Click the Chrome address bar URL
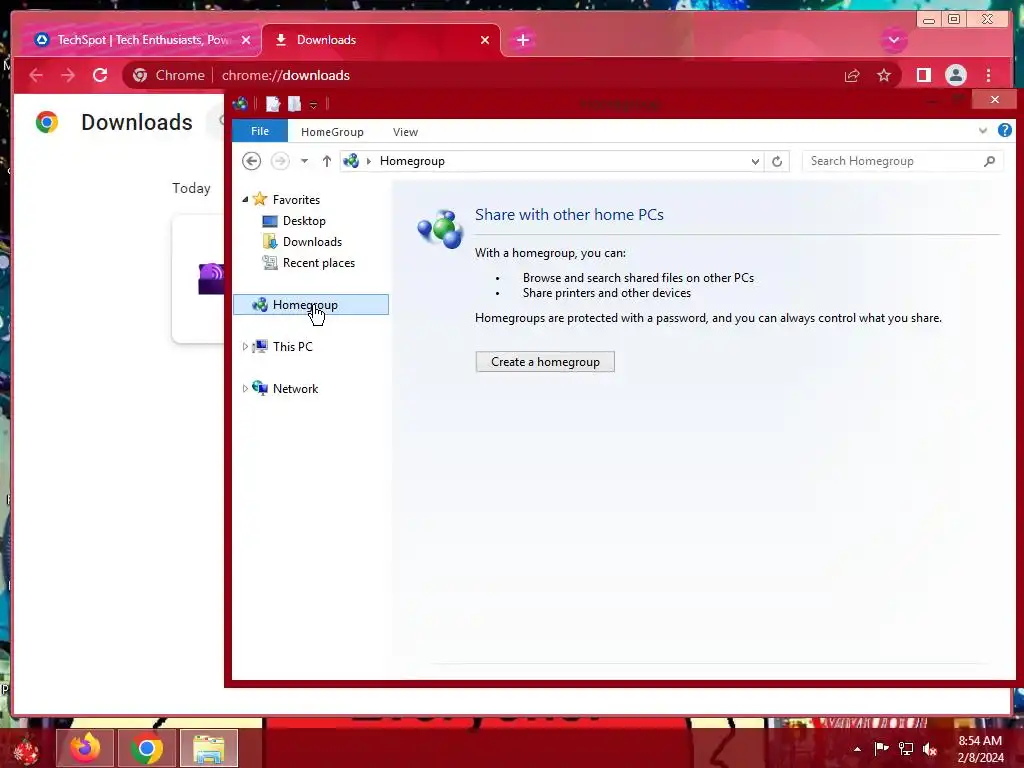This screenshot has height=768, width=1024. pos(285,76)
